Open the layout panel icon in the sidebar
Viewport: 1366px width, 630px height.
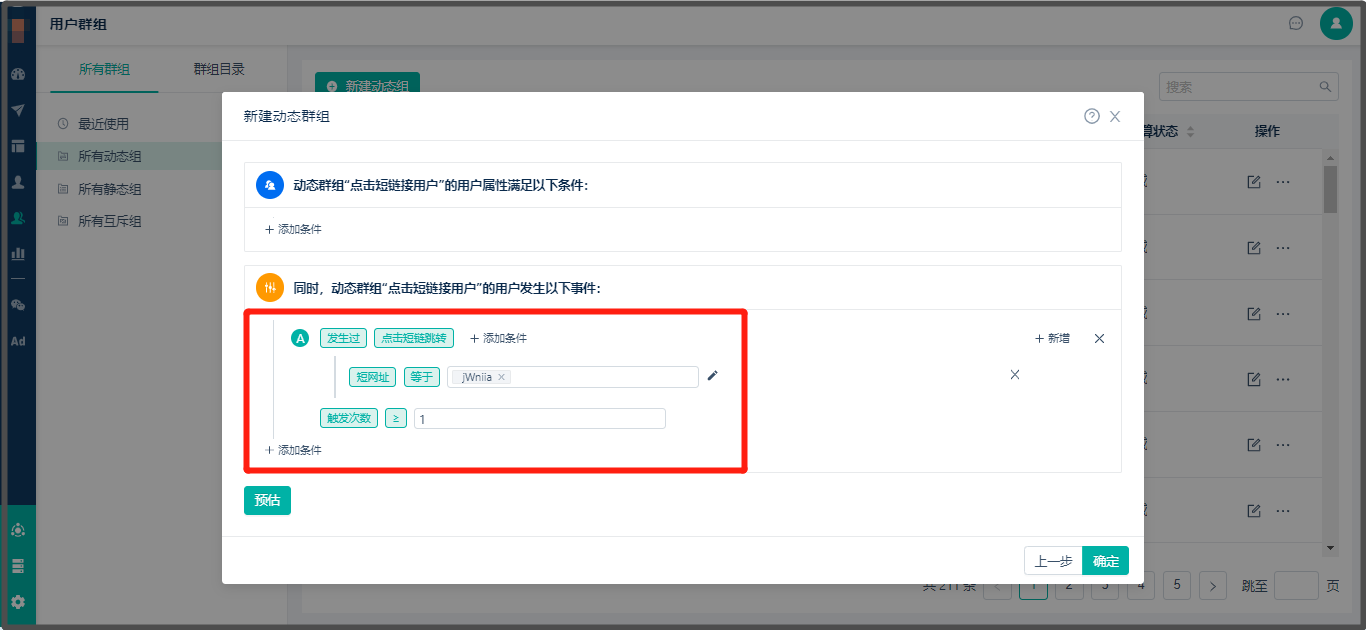click(x=17, y=146)
